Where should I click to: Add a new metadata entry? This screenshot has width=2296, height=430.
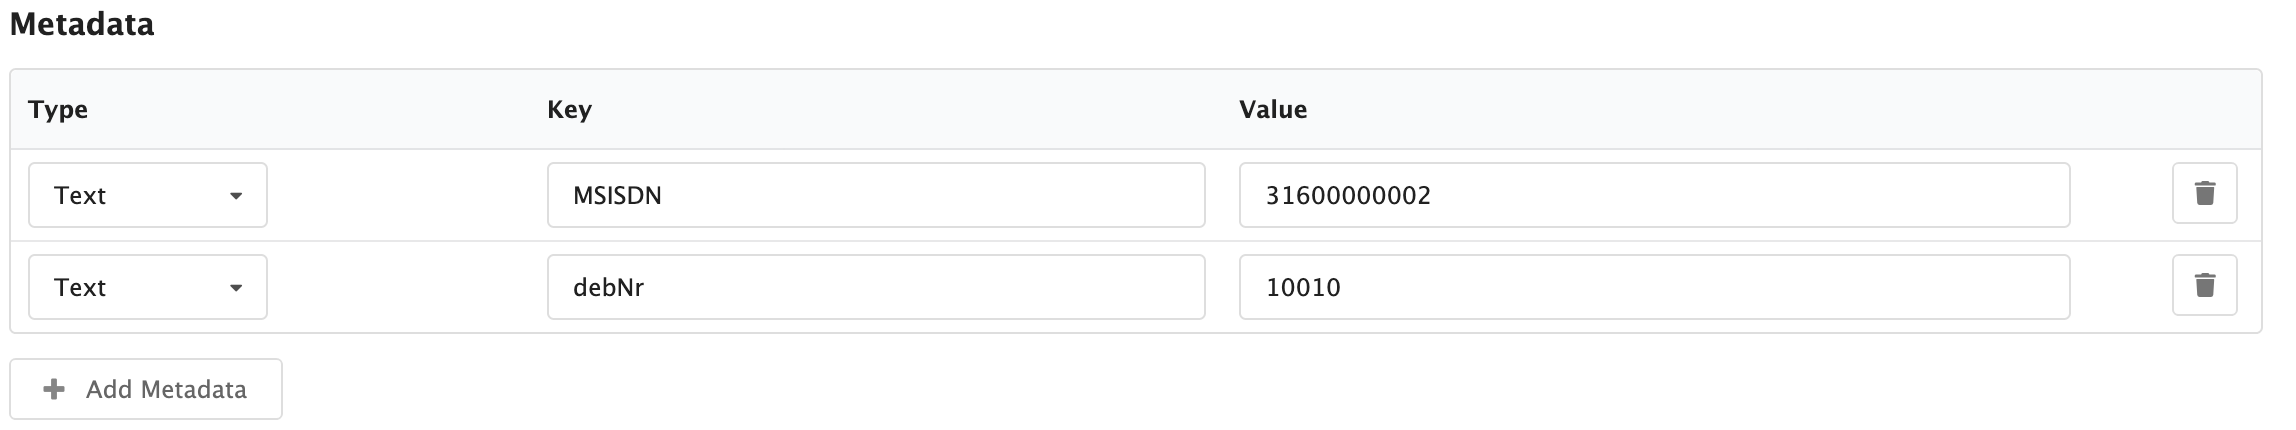(146, 389)
